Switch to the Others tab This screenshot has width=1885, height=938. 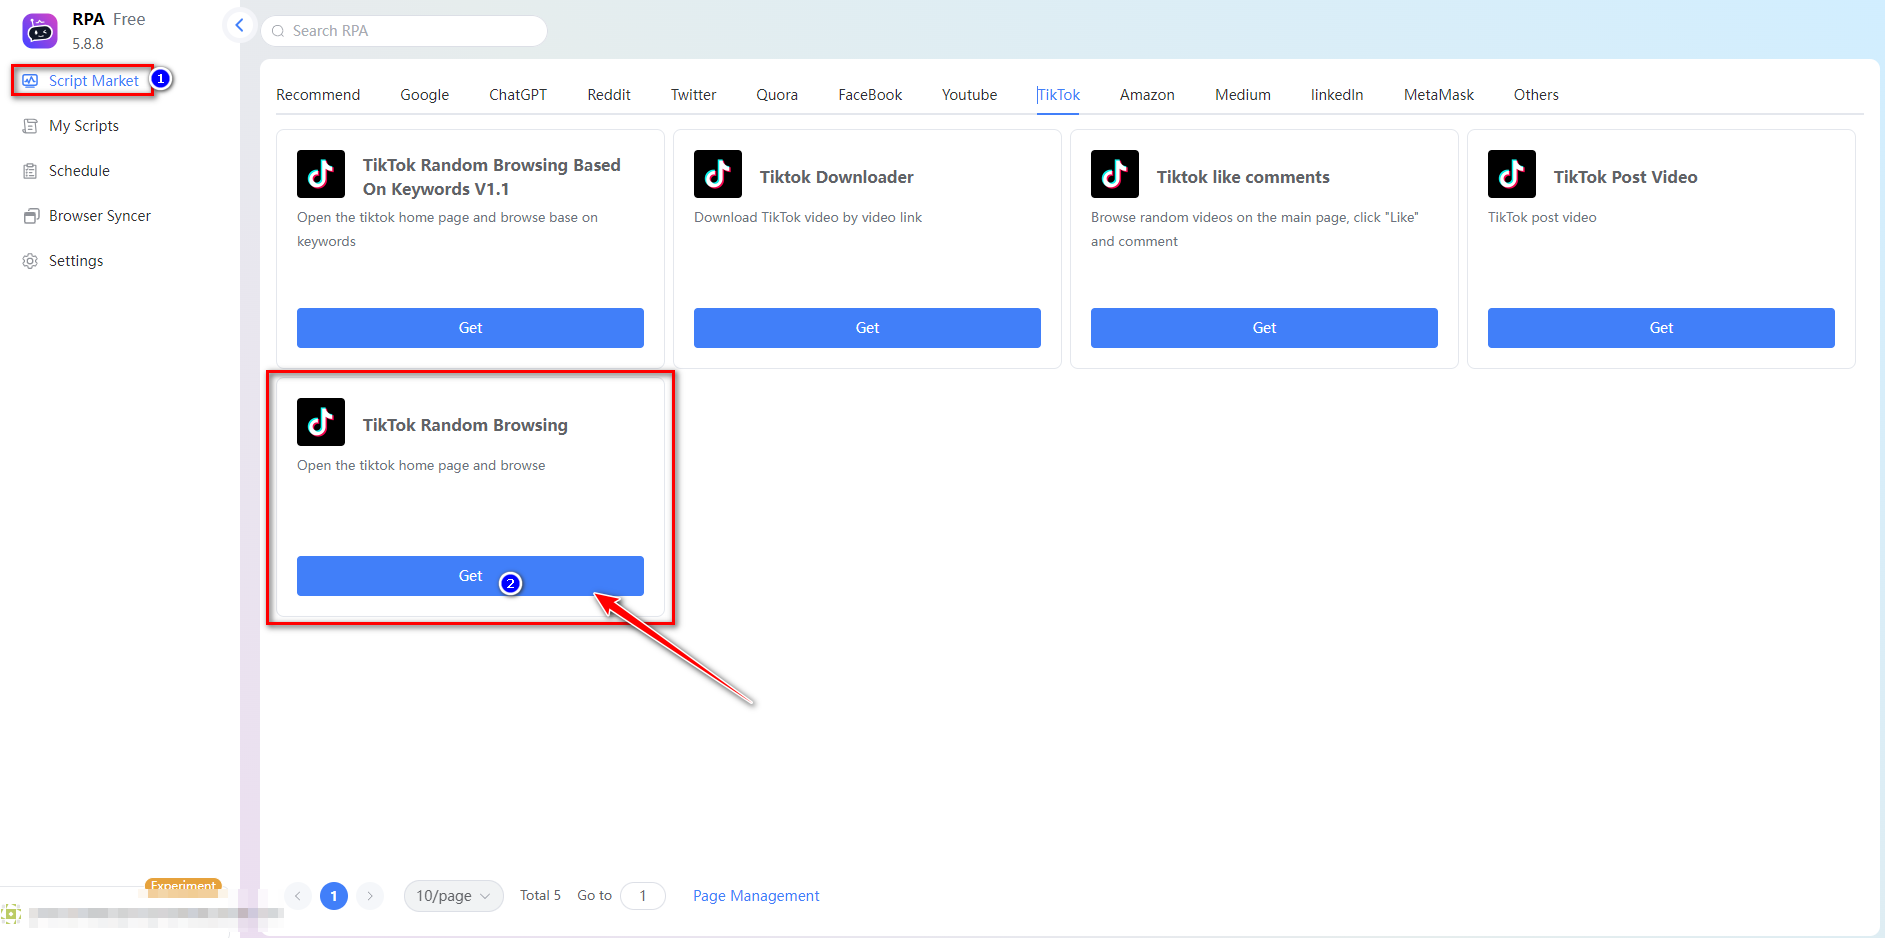tap(1536, 95)
